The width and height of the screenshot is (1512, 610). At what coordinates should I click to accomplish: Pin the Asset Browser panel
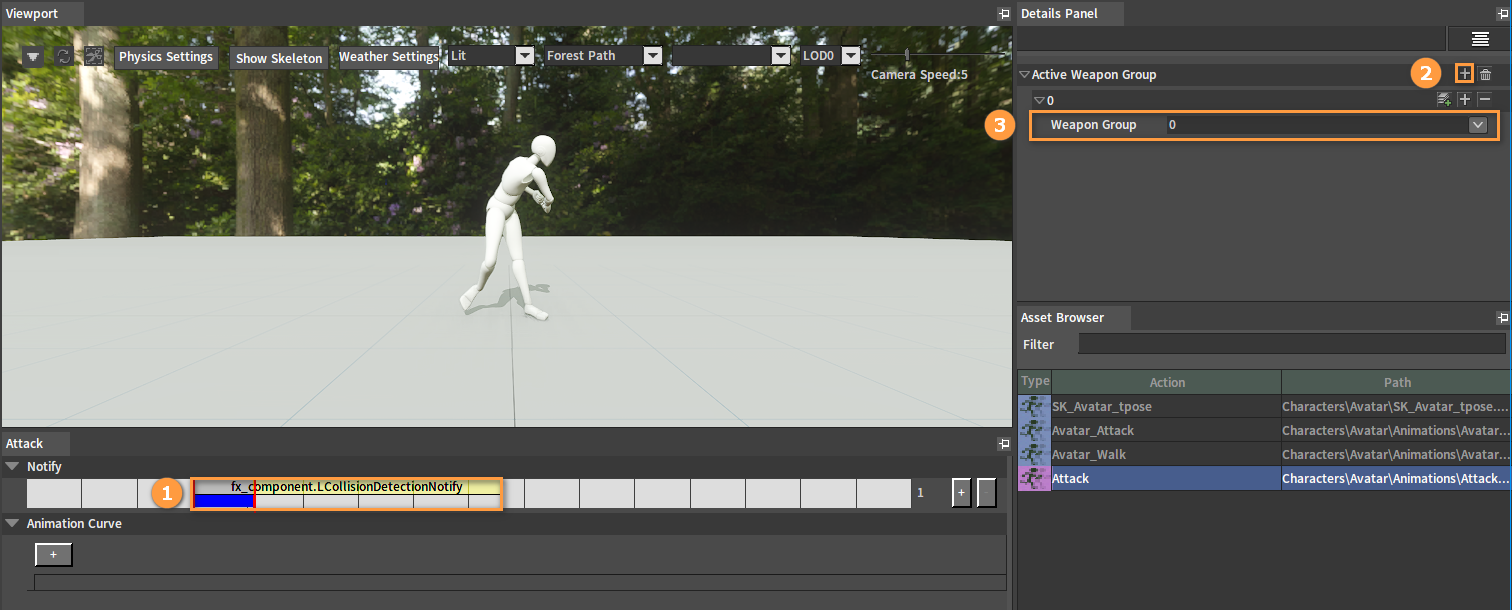1502,318
